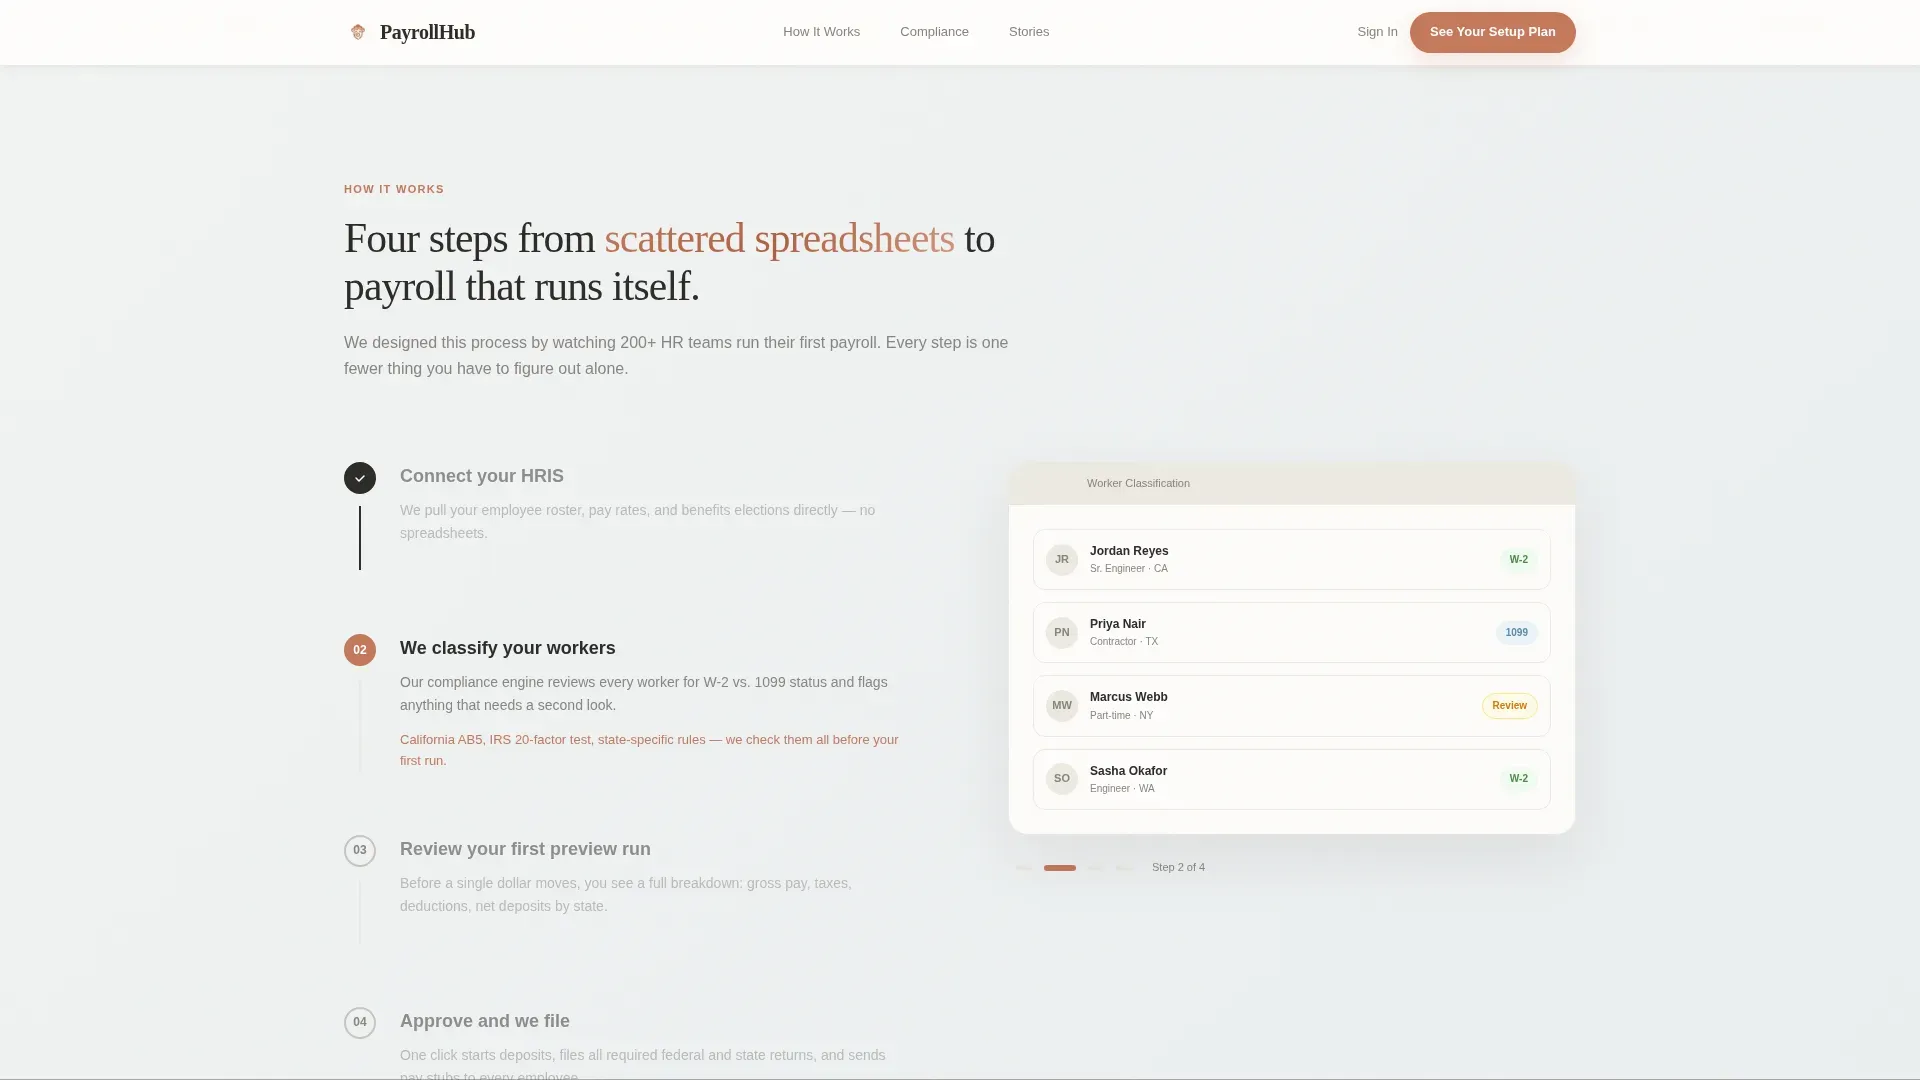
Task: Click the PN avatar for Priya Nair
Action: pos(1062,633)
